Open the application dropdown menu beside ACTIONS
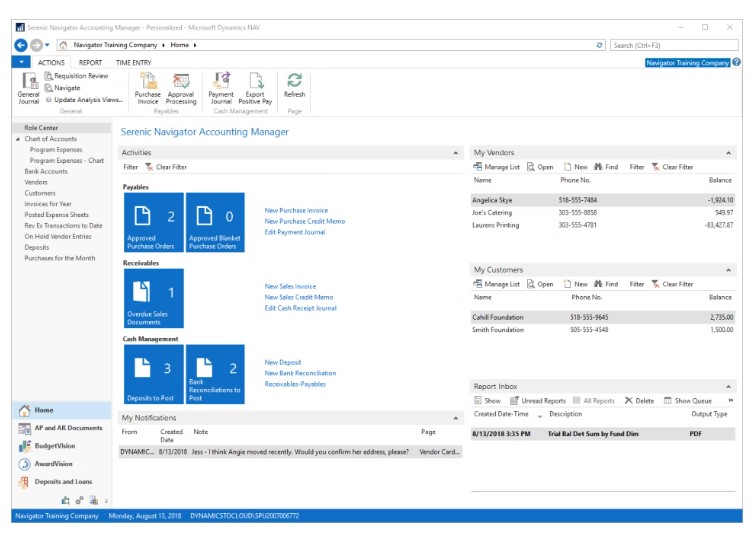Viewport: 752px width, 549px height. click(22, 62)
